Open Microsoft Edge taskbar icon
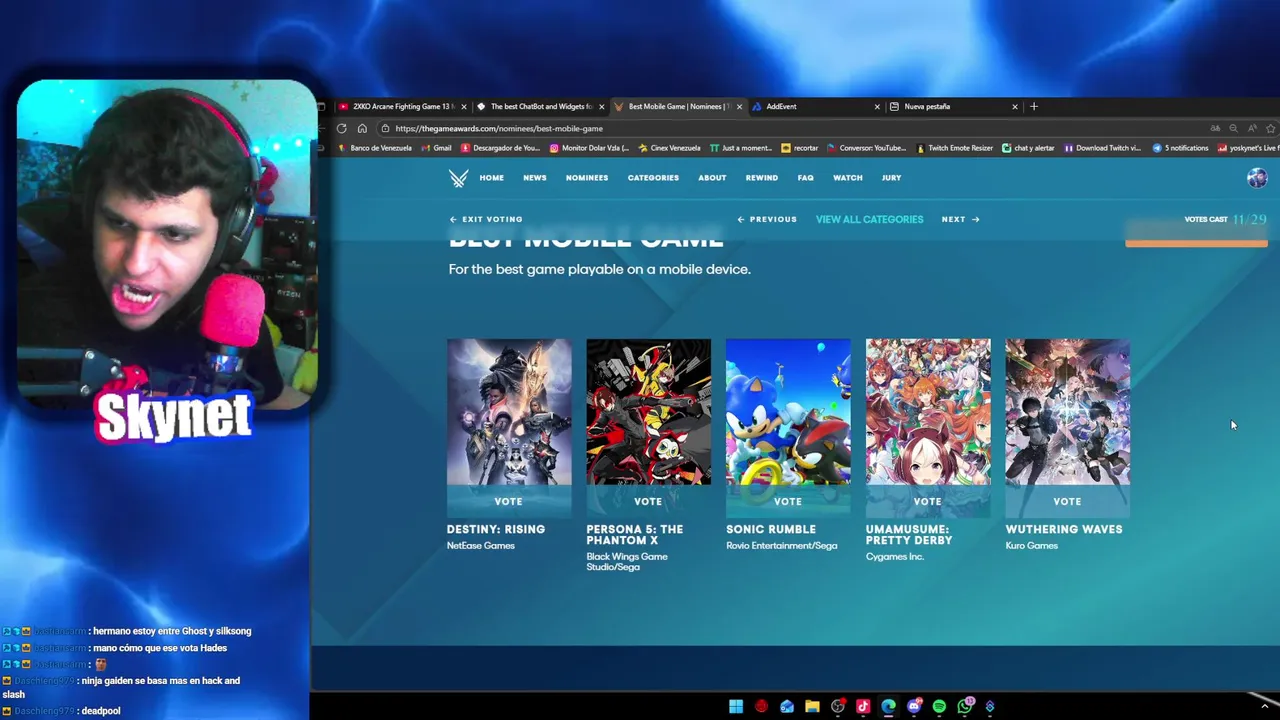The width and height of the screenshot is (1280, 720). (x=888, y=707)
